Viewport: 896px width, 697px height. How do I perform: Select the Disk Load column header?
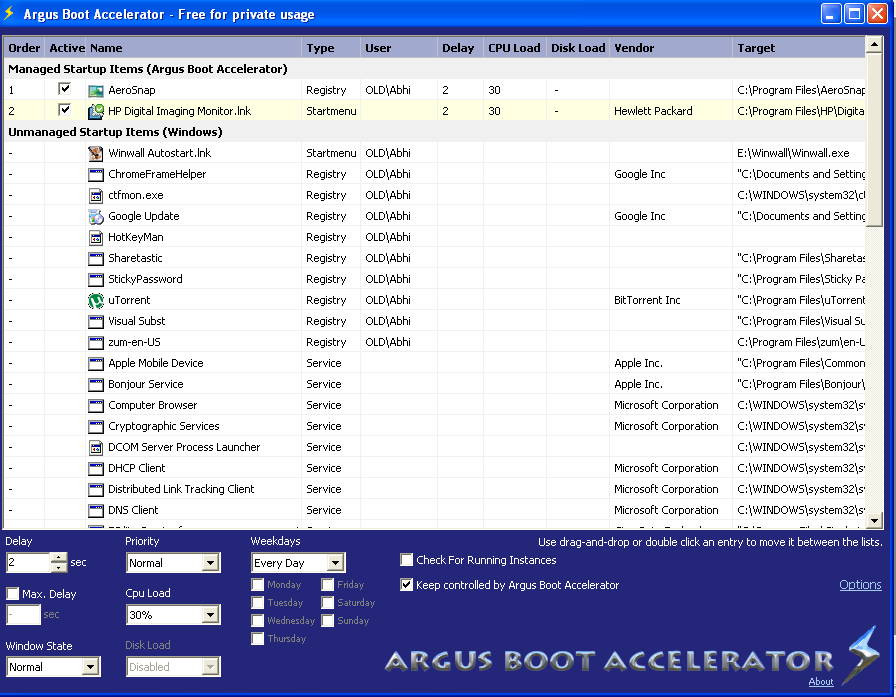click(x=578, y=48)
